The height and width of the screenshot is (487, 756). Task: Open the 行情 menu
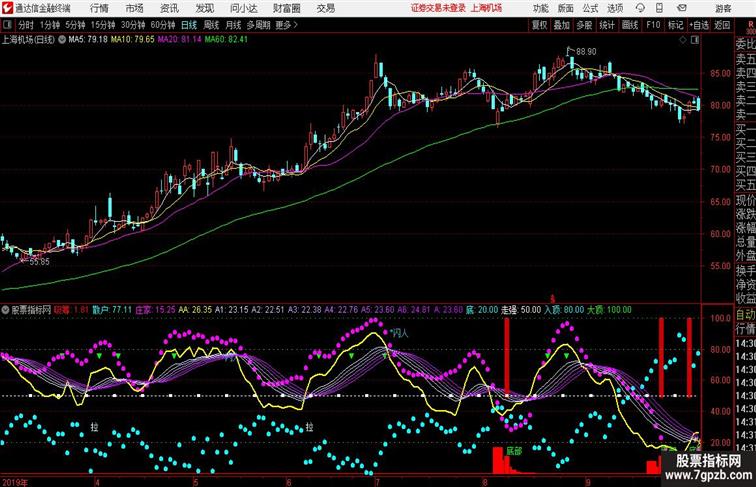tap(99, 8)
